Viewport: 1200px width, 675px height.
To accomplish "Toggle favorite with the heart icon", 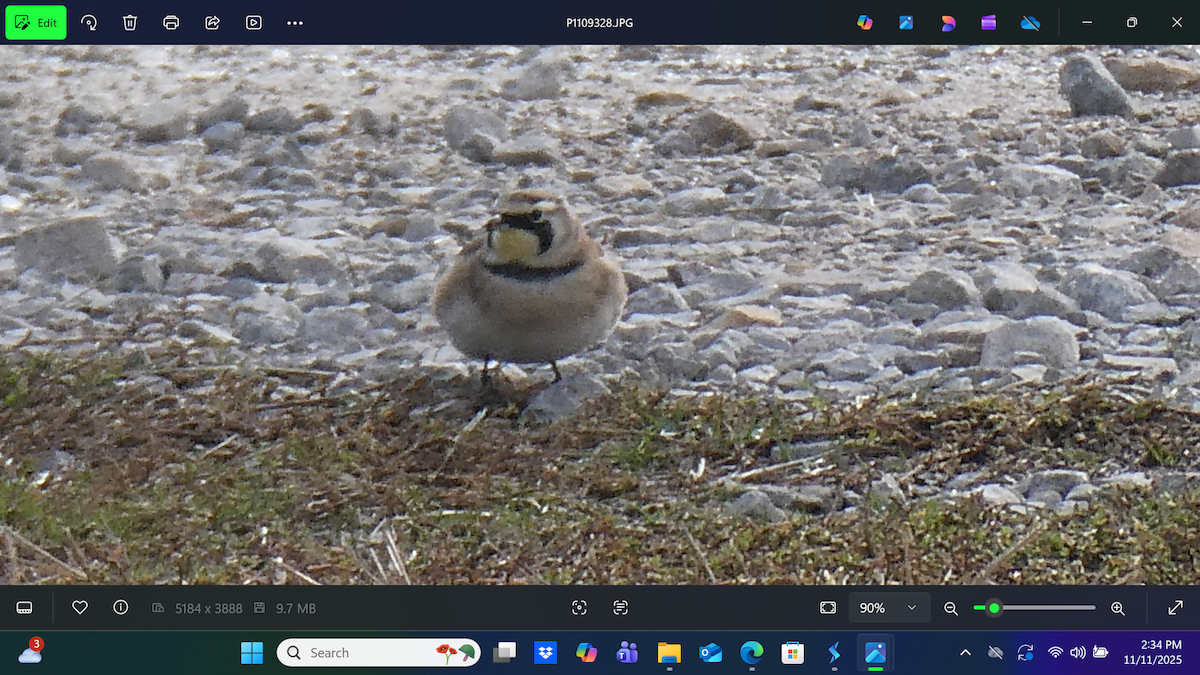I will [80, 608].
